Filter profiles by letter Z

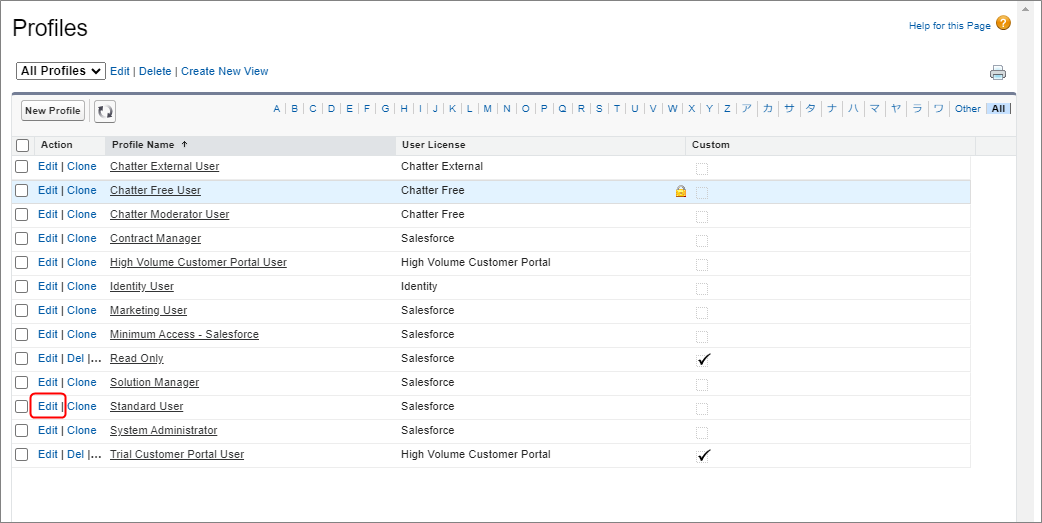[727, 109]
